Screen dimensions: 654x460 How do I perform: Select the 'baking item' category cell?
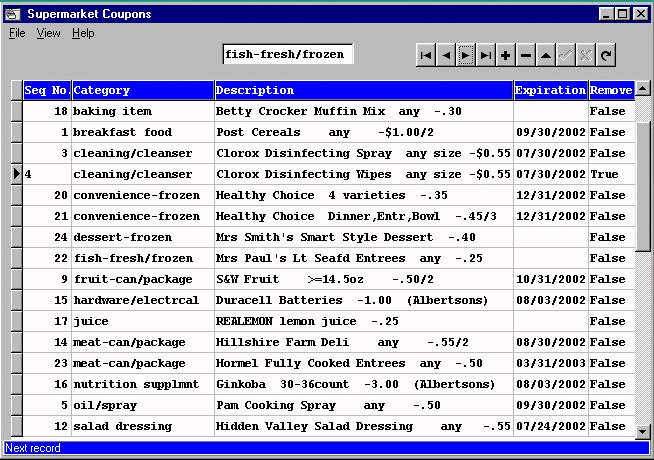(143, 111)
